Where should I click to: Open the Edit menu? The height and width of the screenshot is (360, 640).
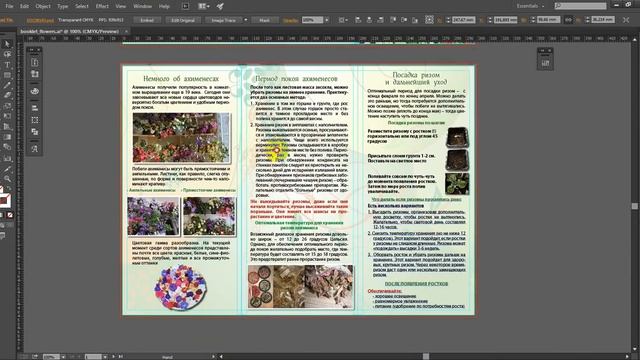click(x=24, y=6)
